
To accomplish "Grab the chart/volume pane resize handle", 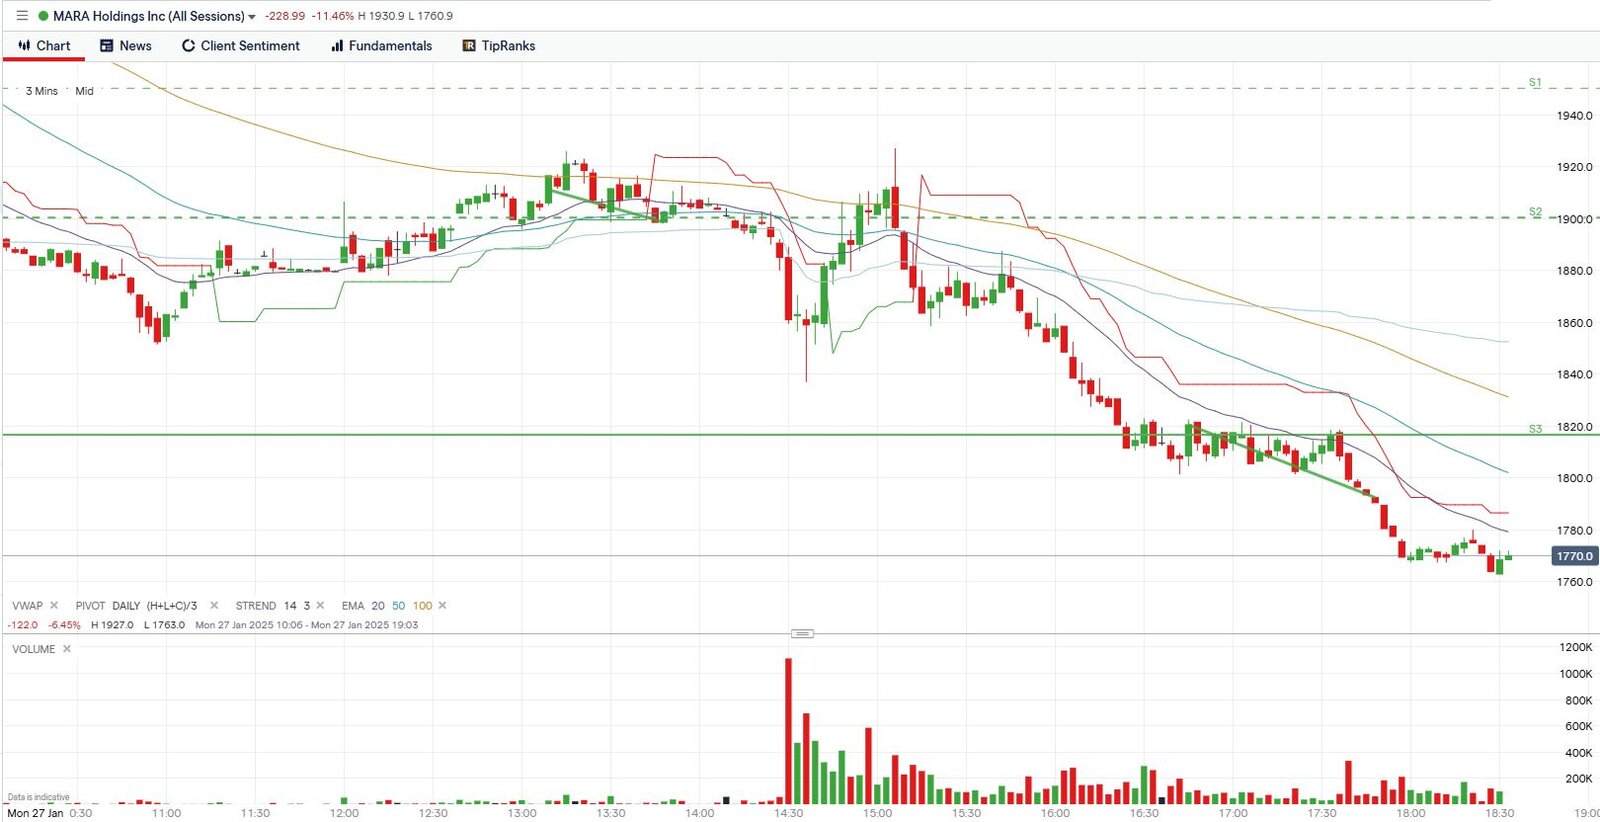I will [802, 633].
